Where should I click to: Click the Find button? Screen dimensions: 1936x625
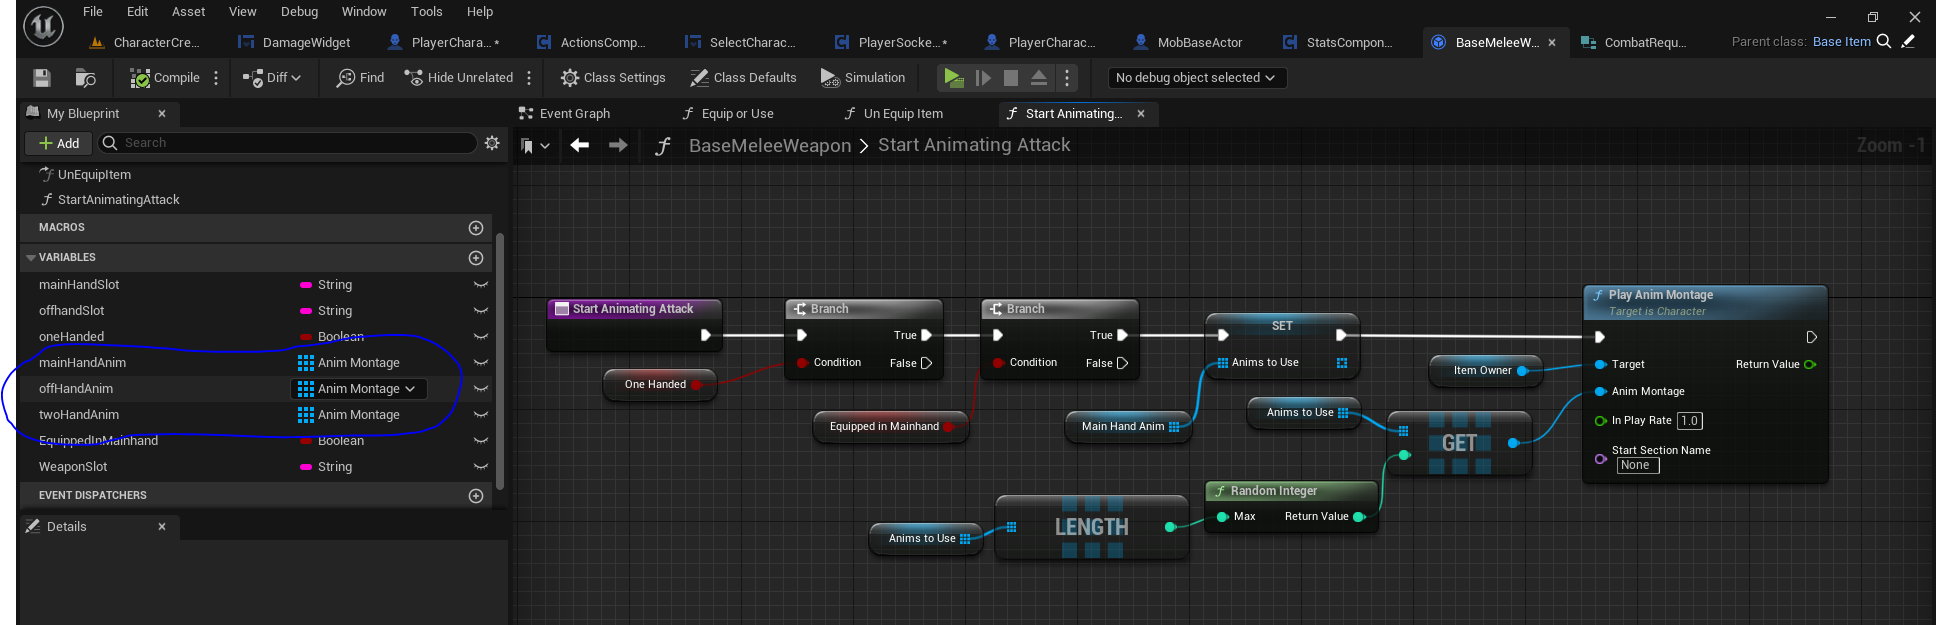click(360, 78)
